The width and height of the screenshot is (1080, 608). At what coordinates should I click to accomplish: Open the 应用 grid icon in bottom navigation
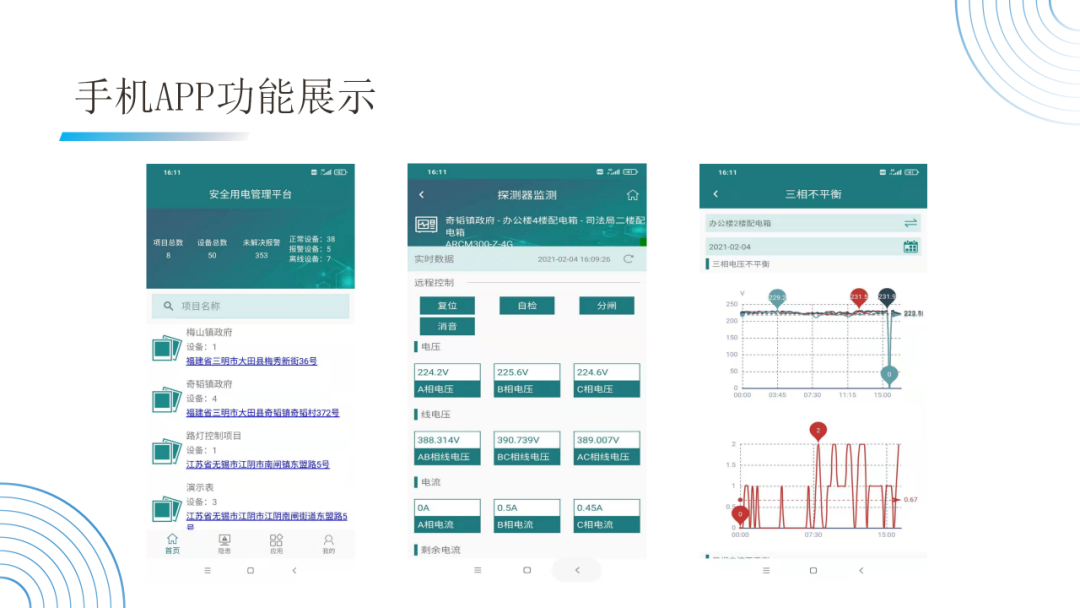pyautogui.click(x=277, y=541)
